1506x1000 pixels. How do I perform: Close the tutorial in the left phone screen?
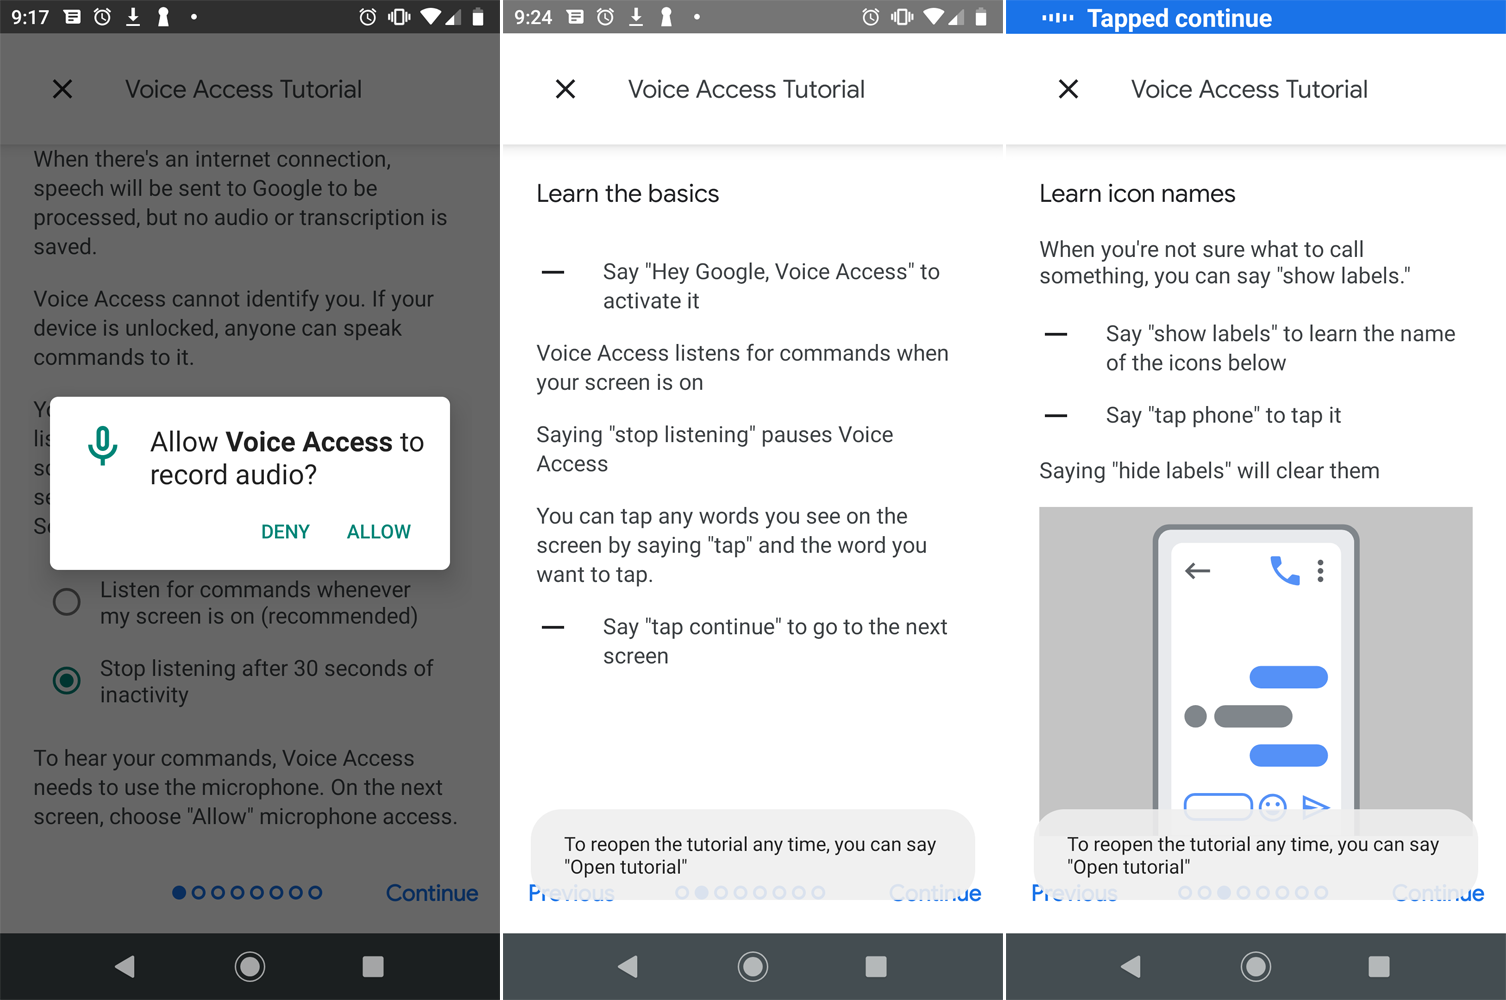coord(62,89)
